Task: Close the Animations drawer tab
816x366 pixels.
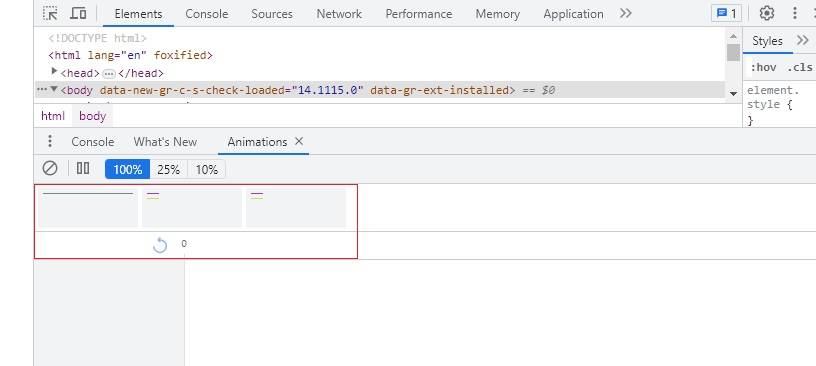Action: point(299,141)
